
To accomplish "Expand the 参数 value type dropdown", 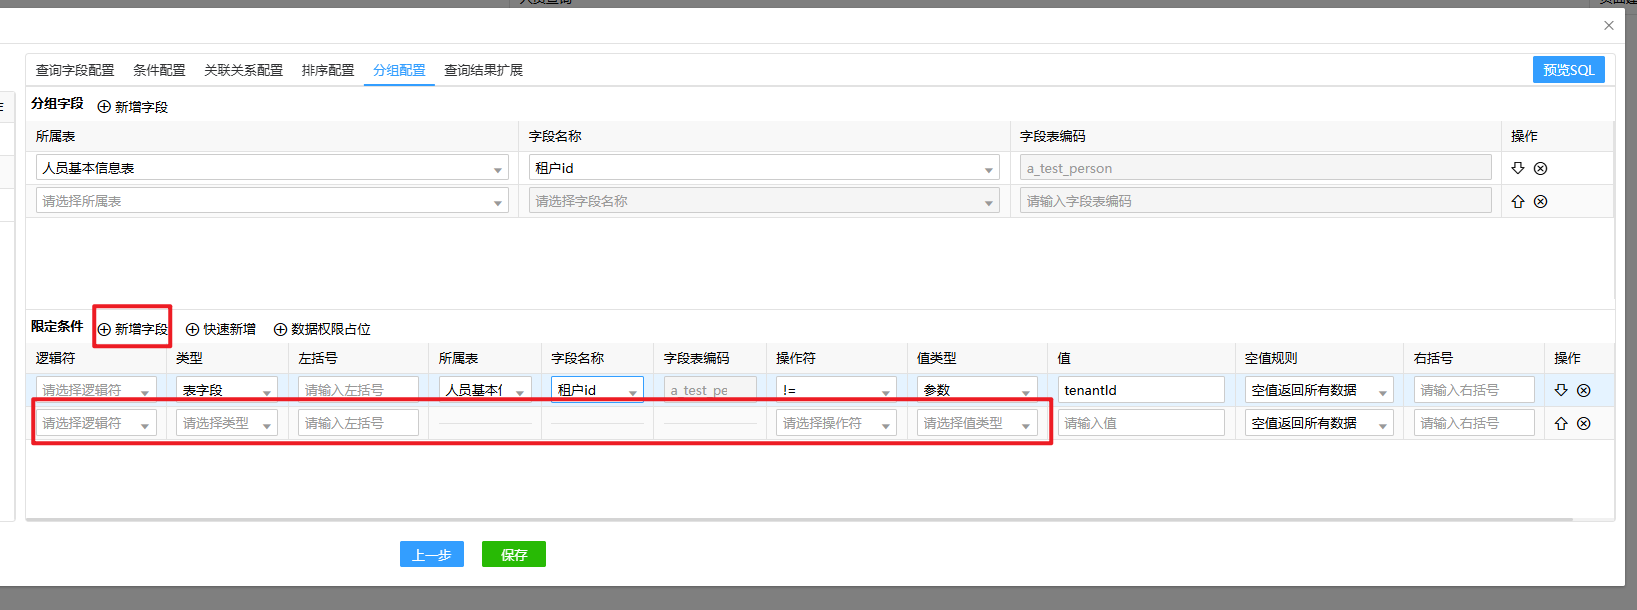I will point(976,390).
